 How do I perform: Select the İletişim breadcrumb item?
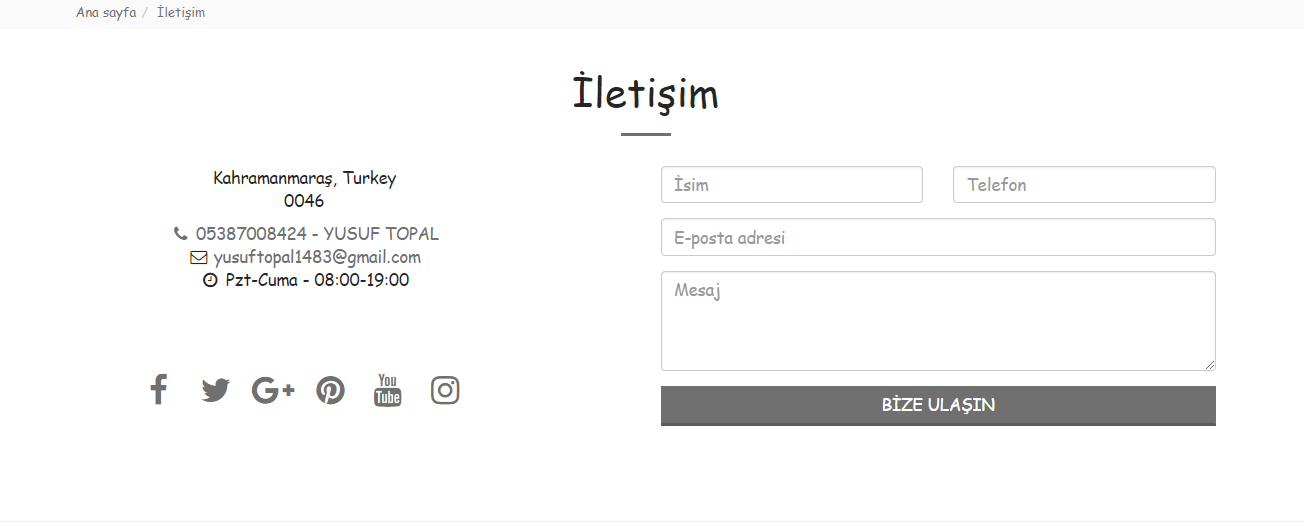pos(181,13)
